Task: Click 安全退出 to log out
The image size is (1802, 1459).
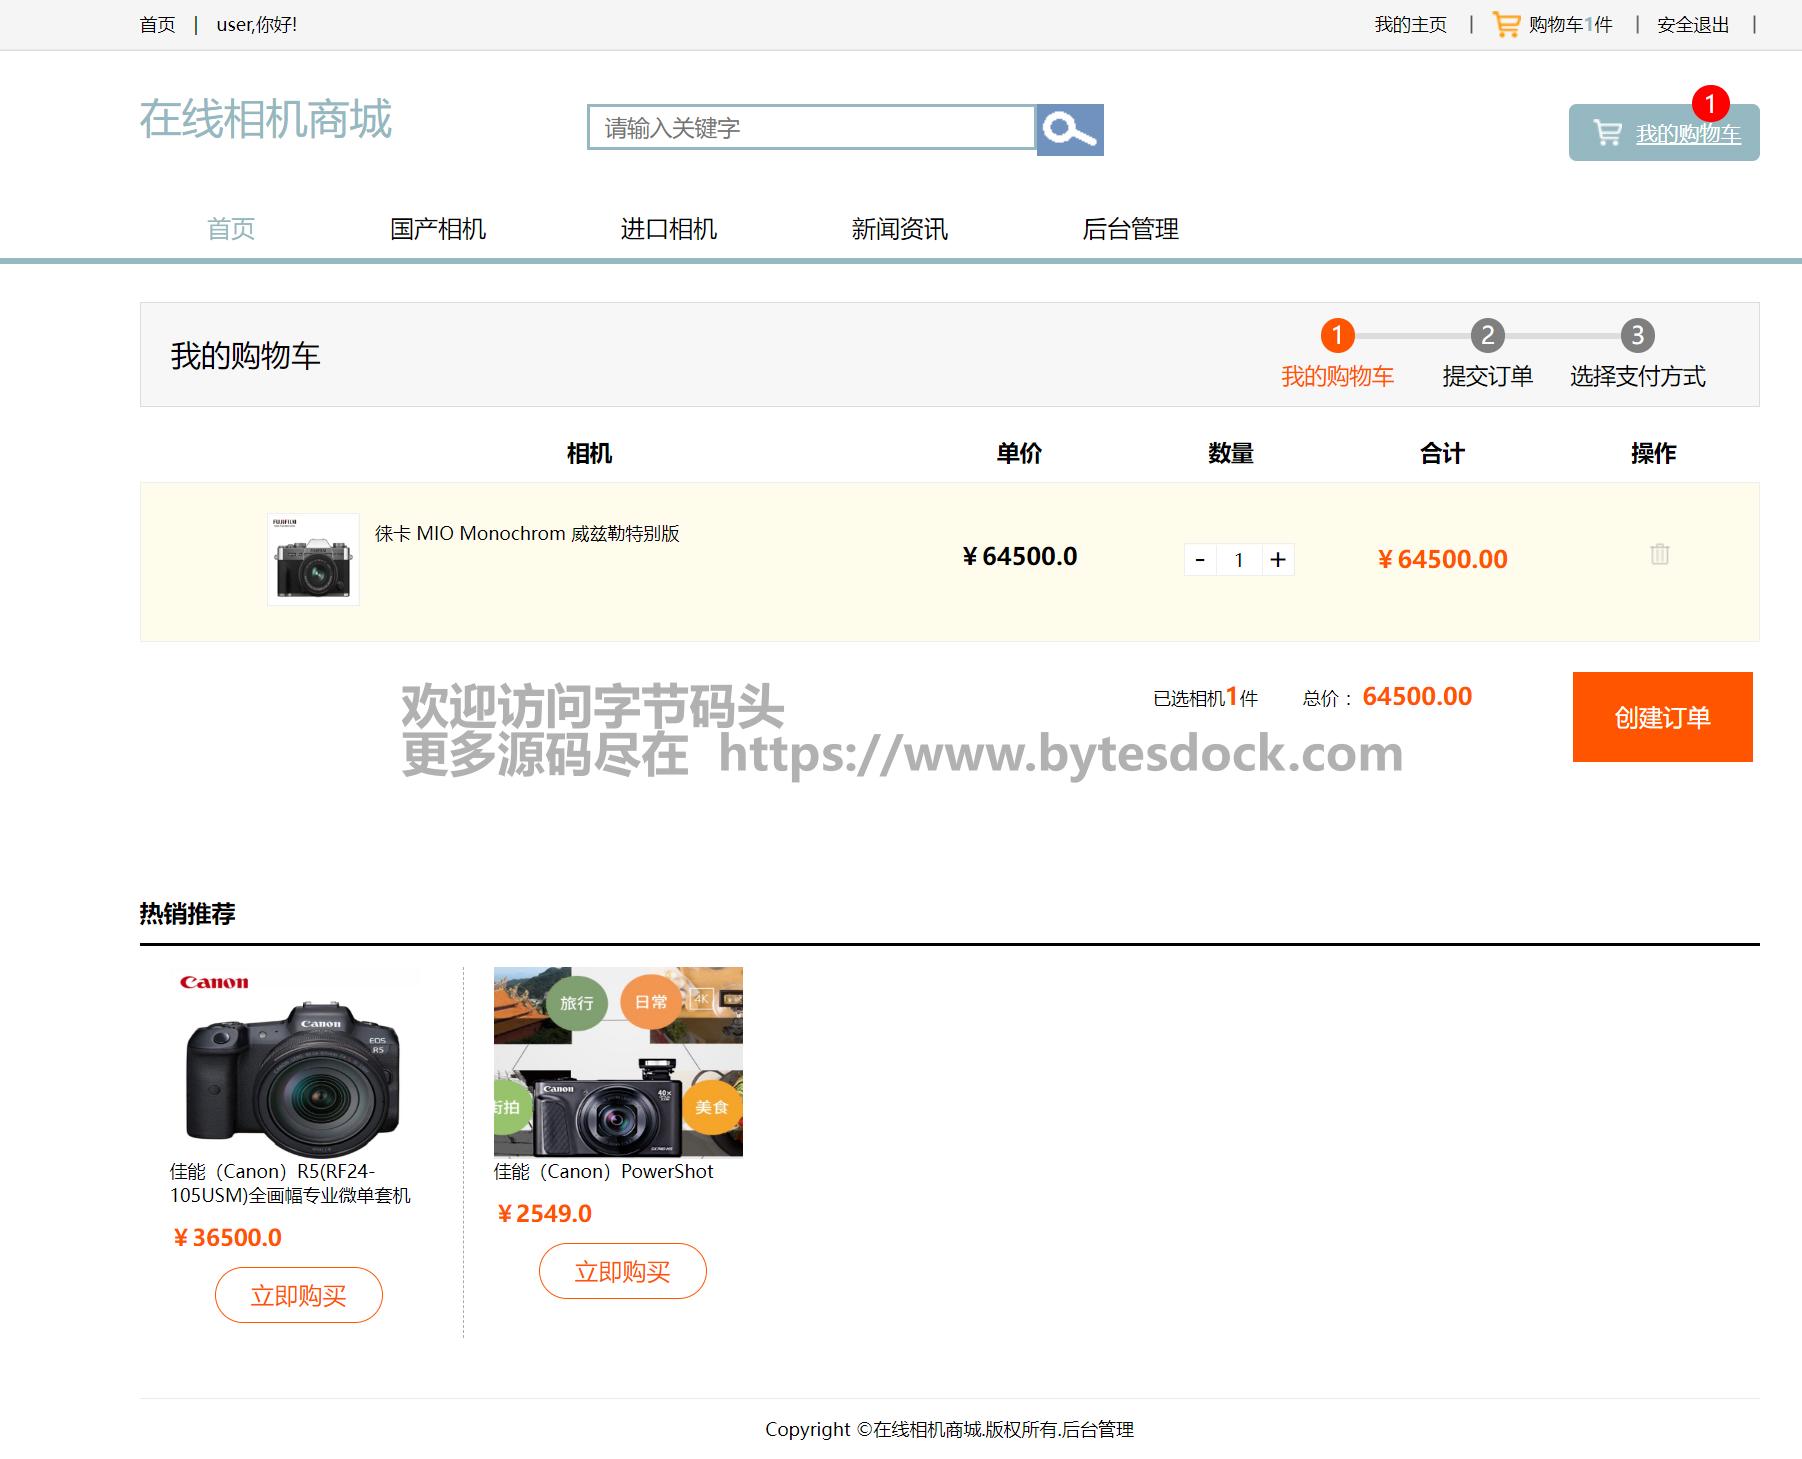Action: 1693,25
